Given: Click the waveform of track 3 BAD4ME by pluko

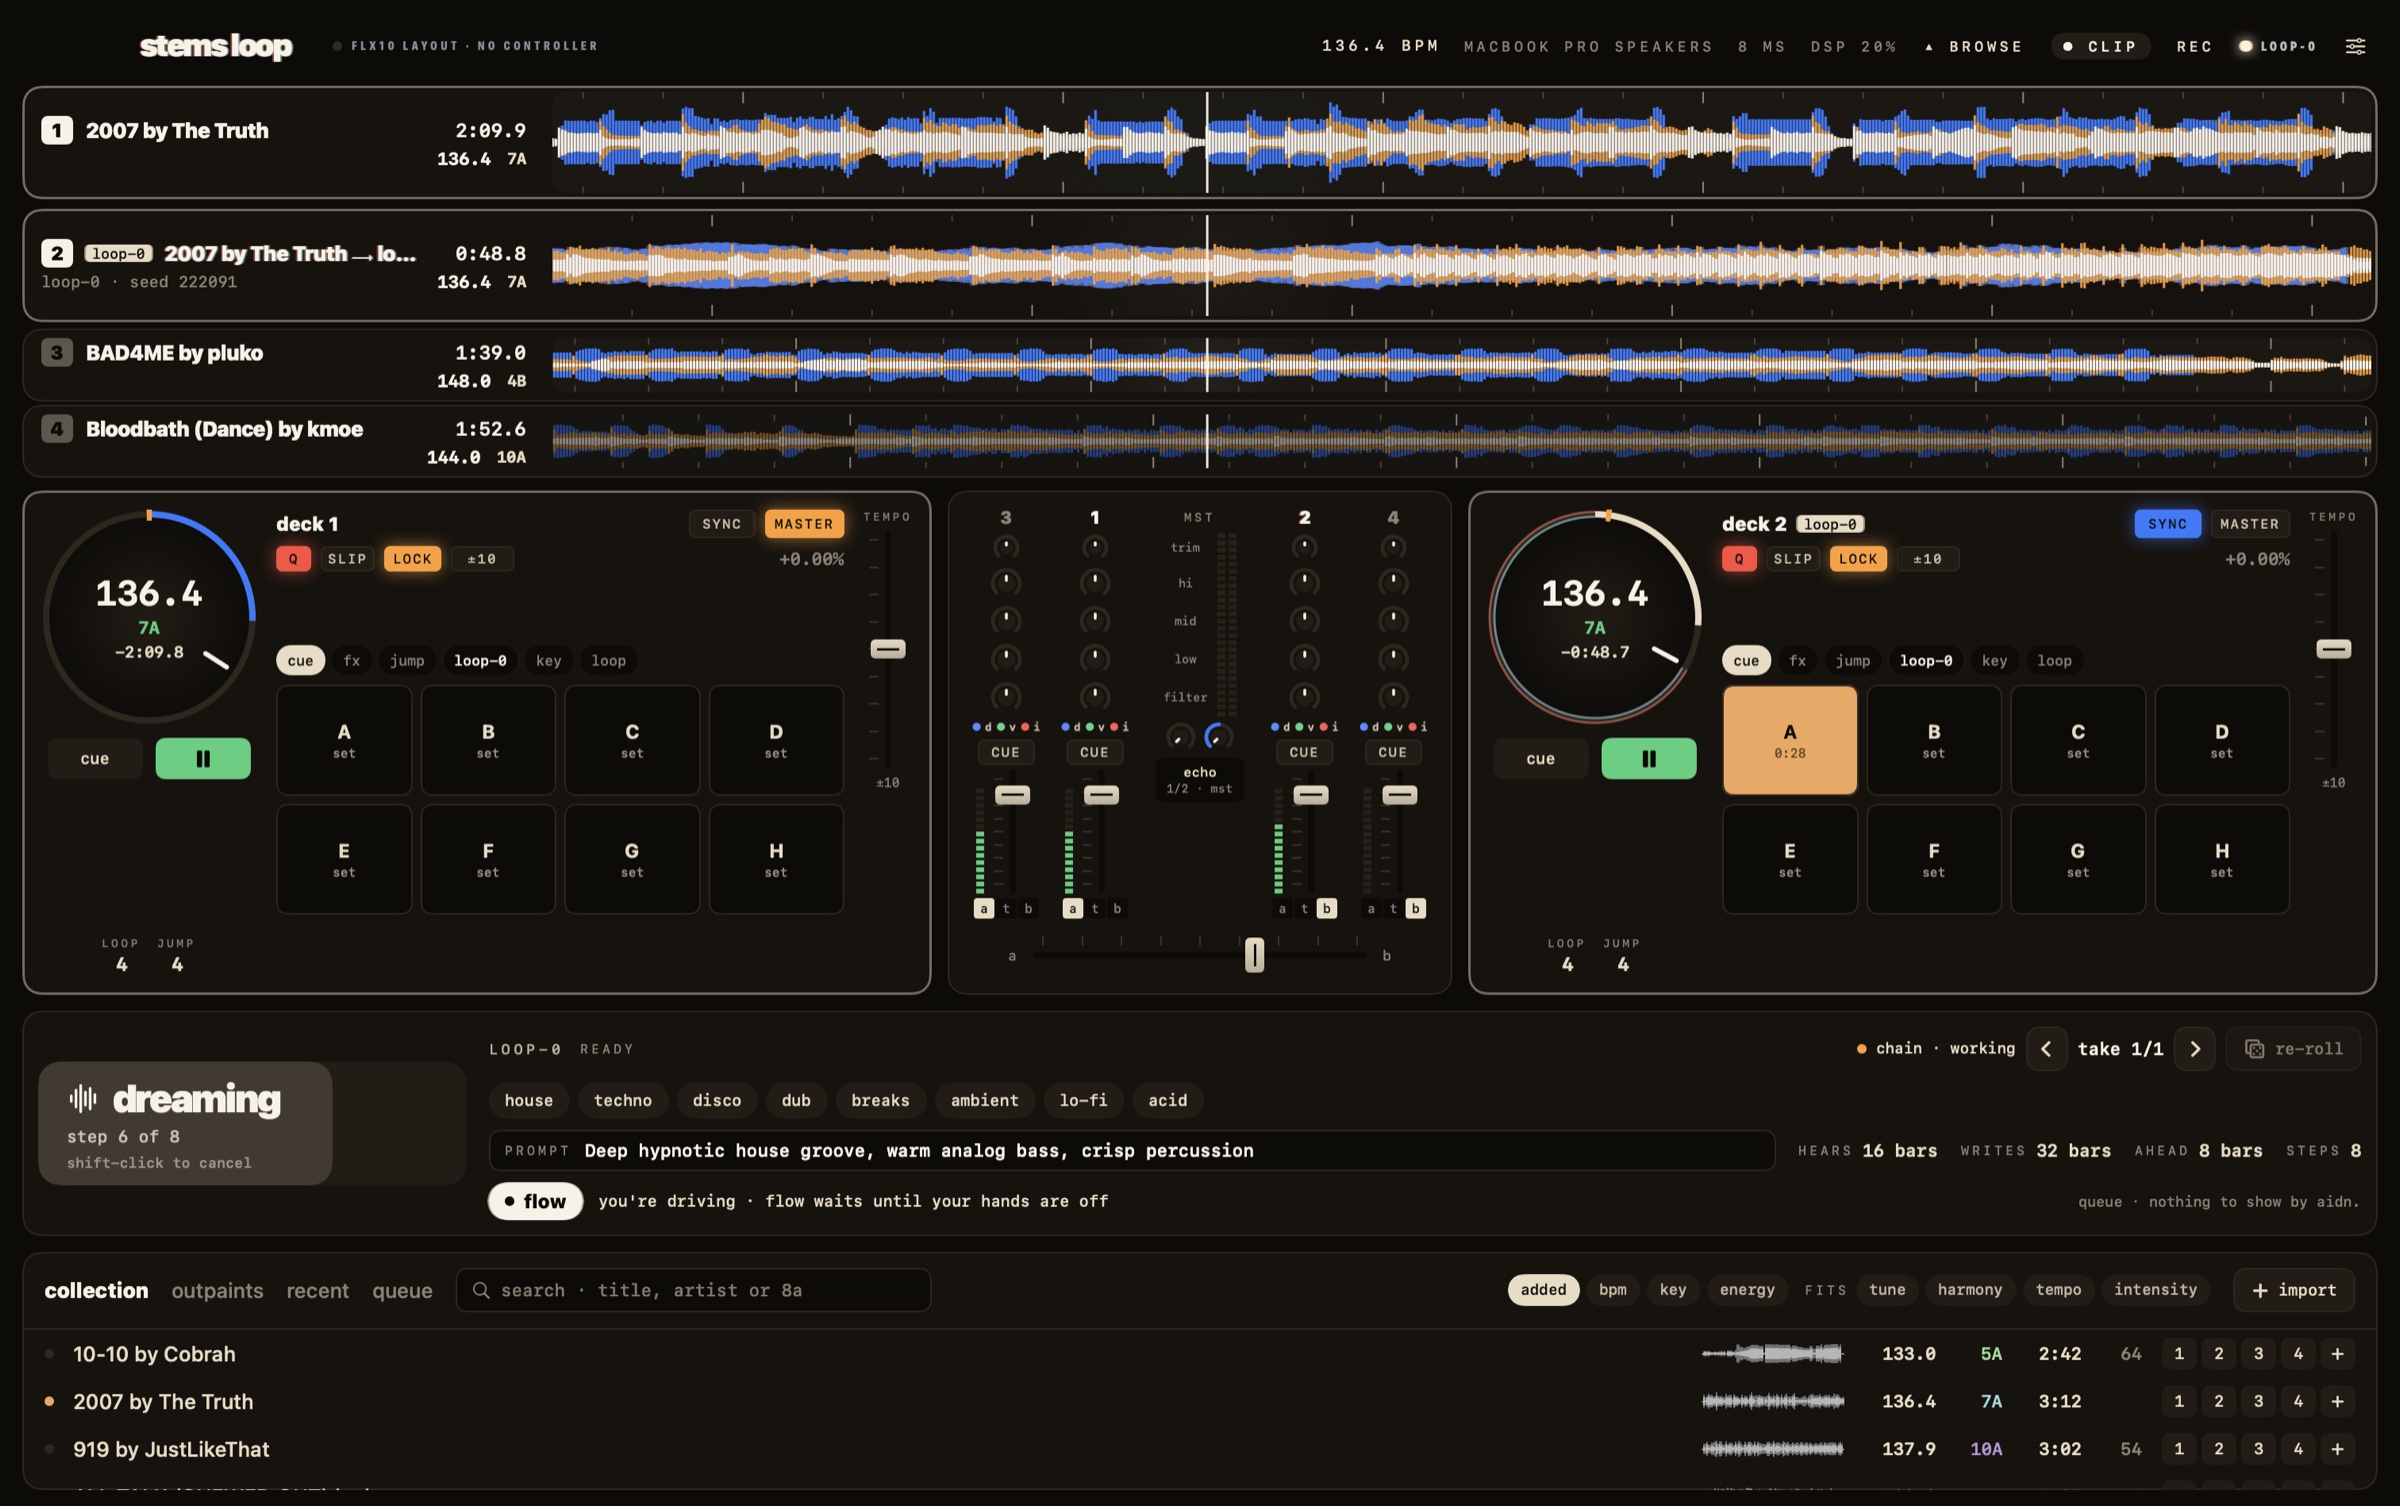Looking at the screenshot, I should click(1461, 365).
